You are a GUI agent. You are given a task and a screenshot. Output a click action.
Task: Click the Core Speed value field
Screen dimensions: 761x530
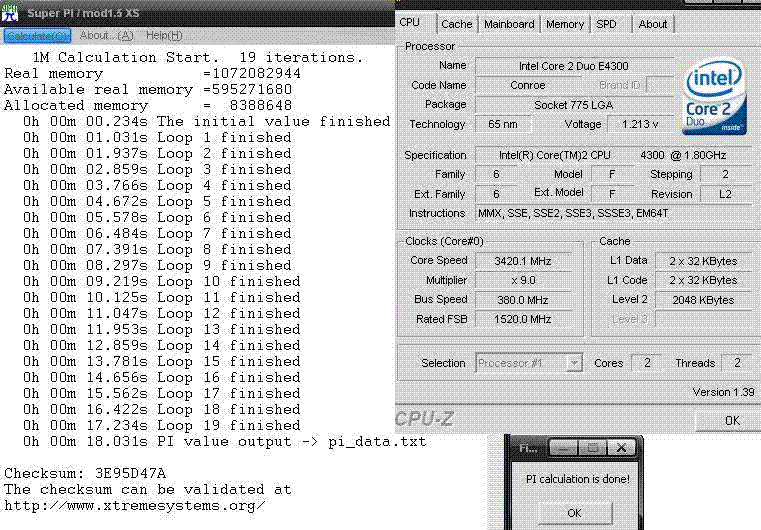coord(524,260)
